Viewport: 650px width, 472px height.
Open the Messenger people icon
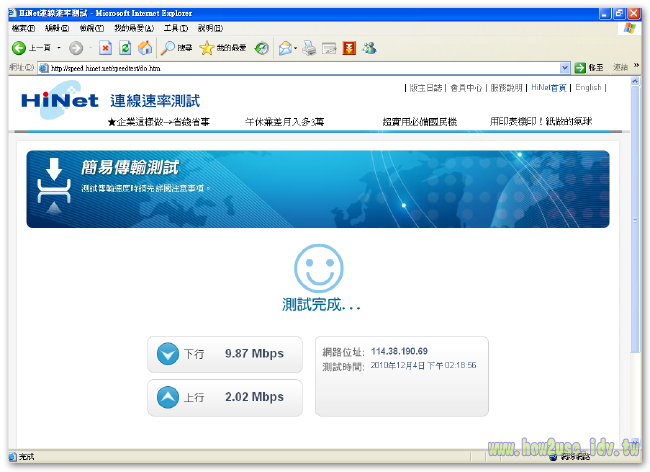[369, 48]
